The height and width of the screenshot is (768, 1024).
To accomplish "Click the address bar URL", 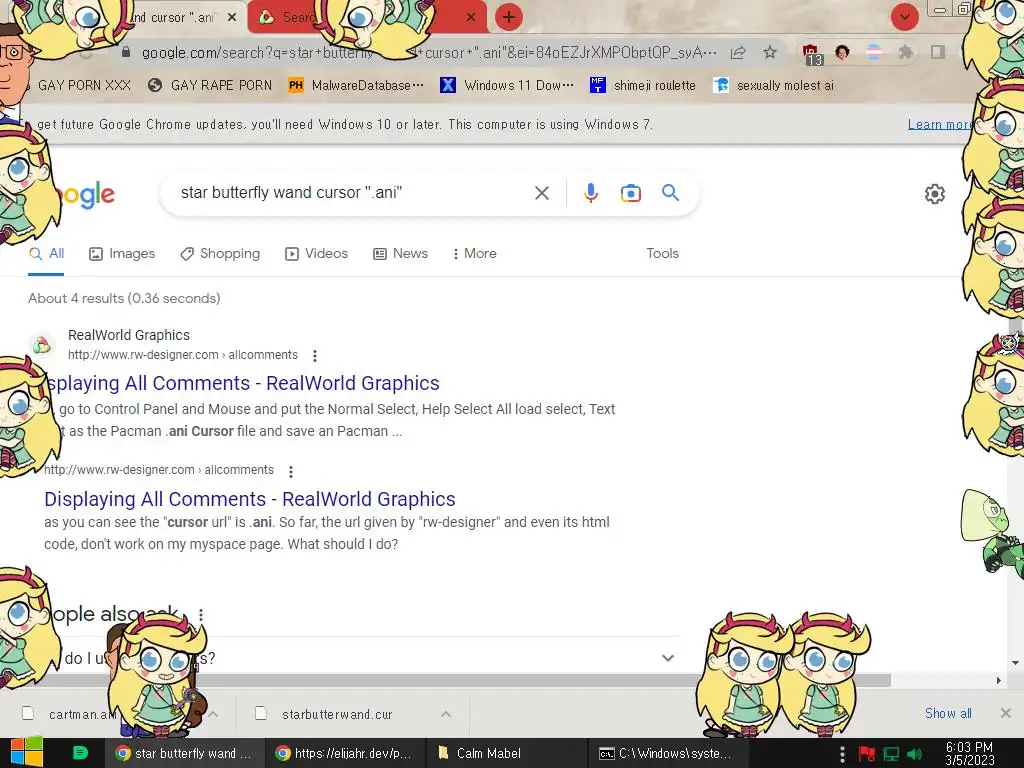I will pos(428,52).
